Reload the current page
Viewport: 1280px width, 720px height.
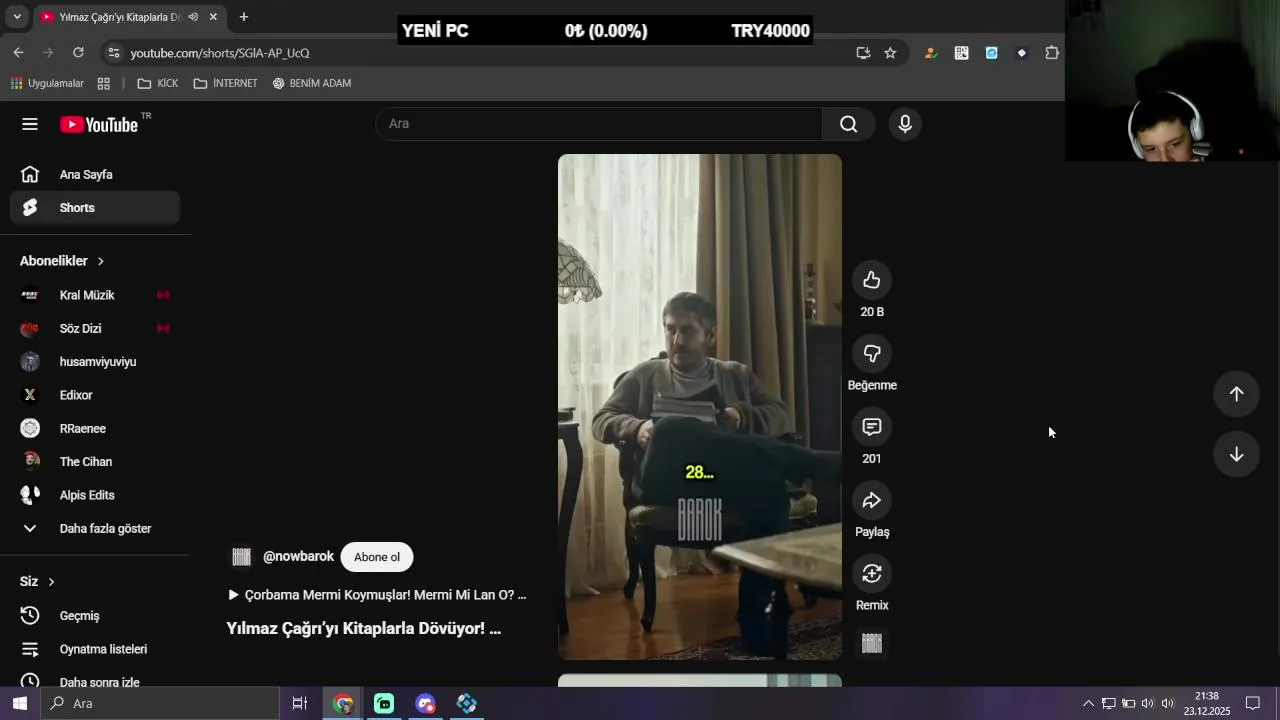[x=78, y=53]
